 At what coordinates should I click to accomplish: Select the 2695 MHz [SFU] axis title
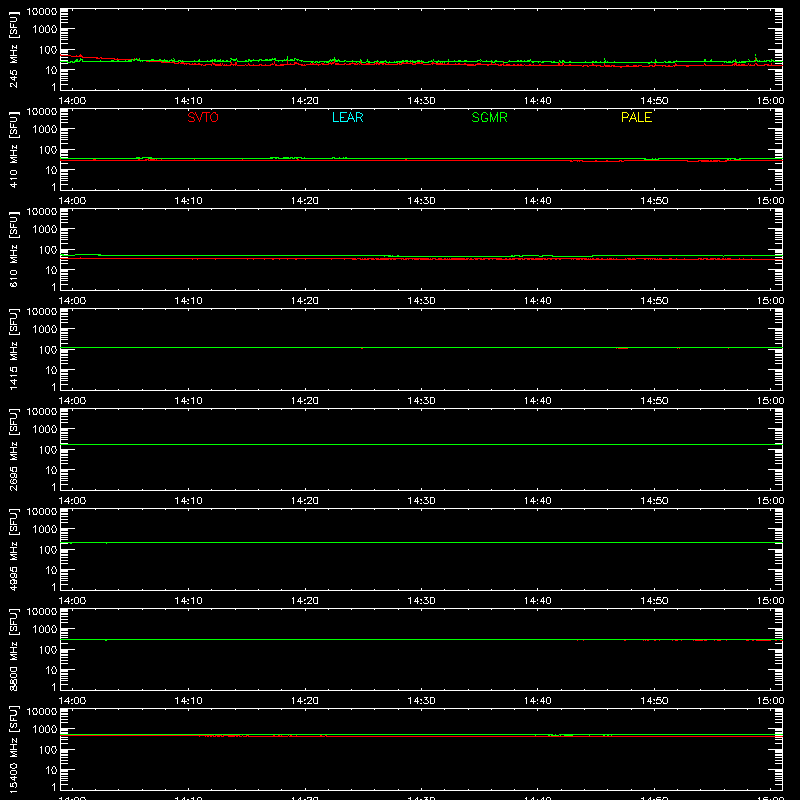pos(13,449)
